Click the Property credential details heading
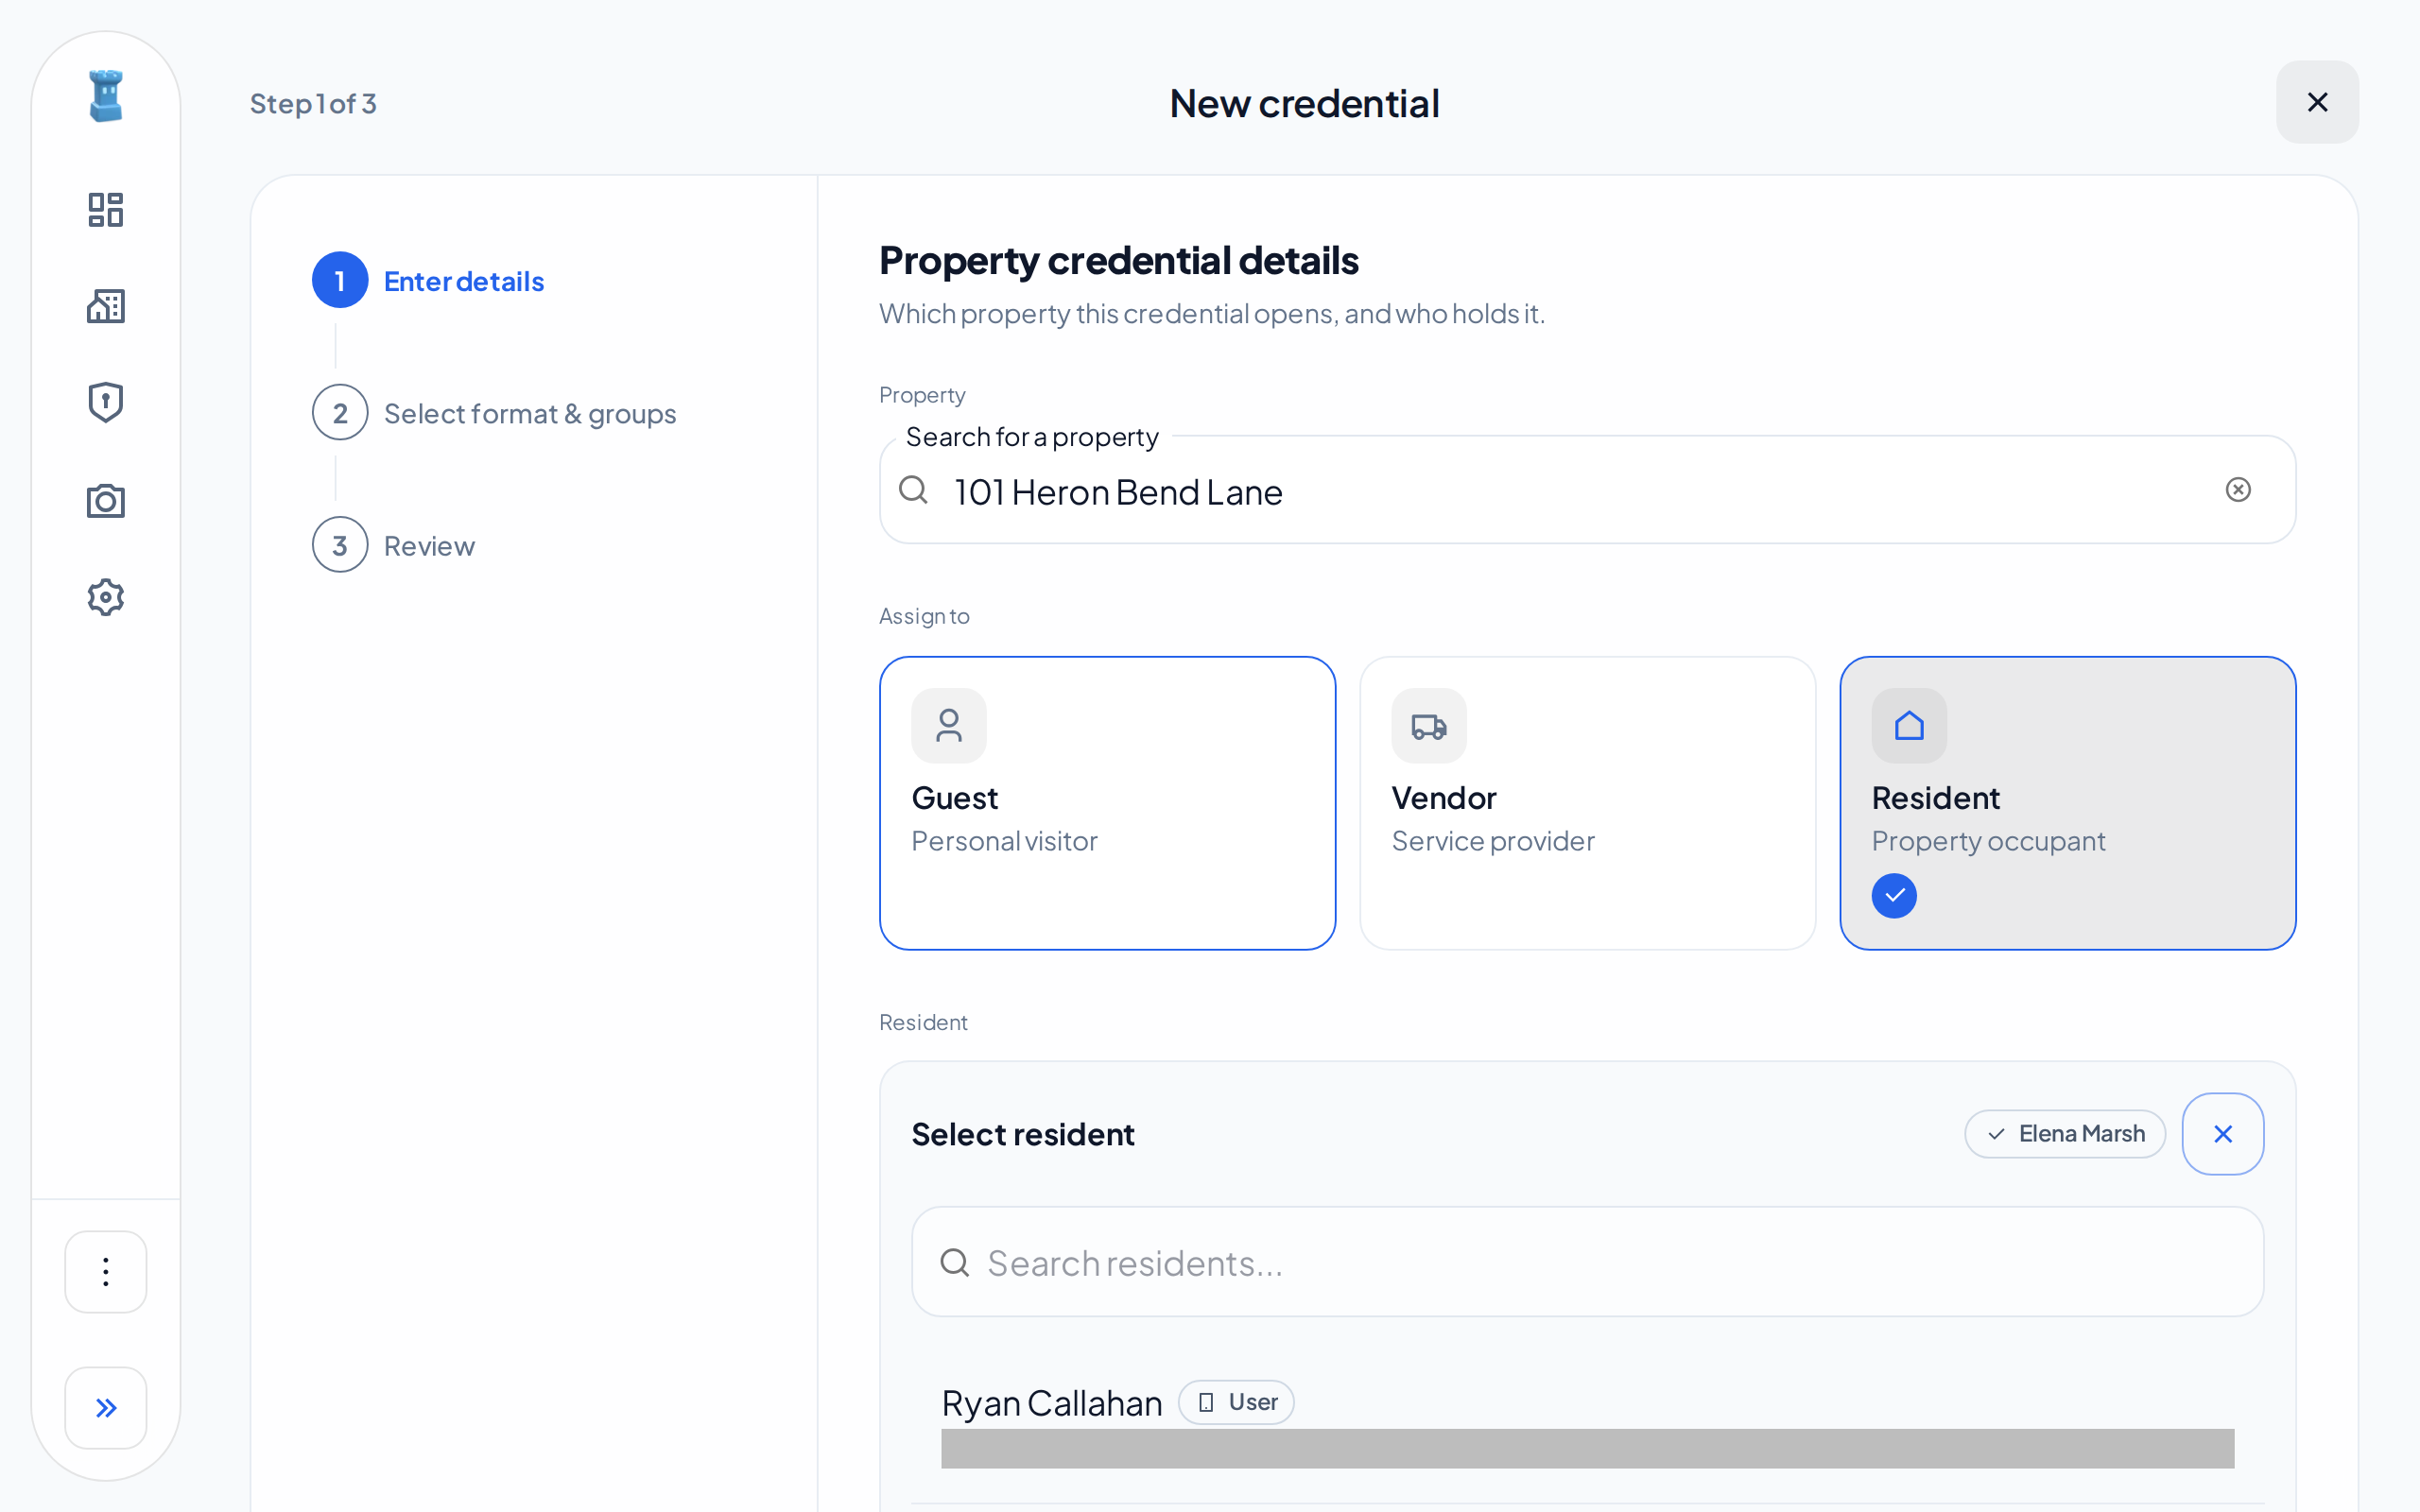This screenshot has height=1512, width=2420. click(x=1118, y=260)
